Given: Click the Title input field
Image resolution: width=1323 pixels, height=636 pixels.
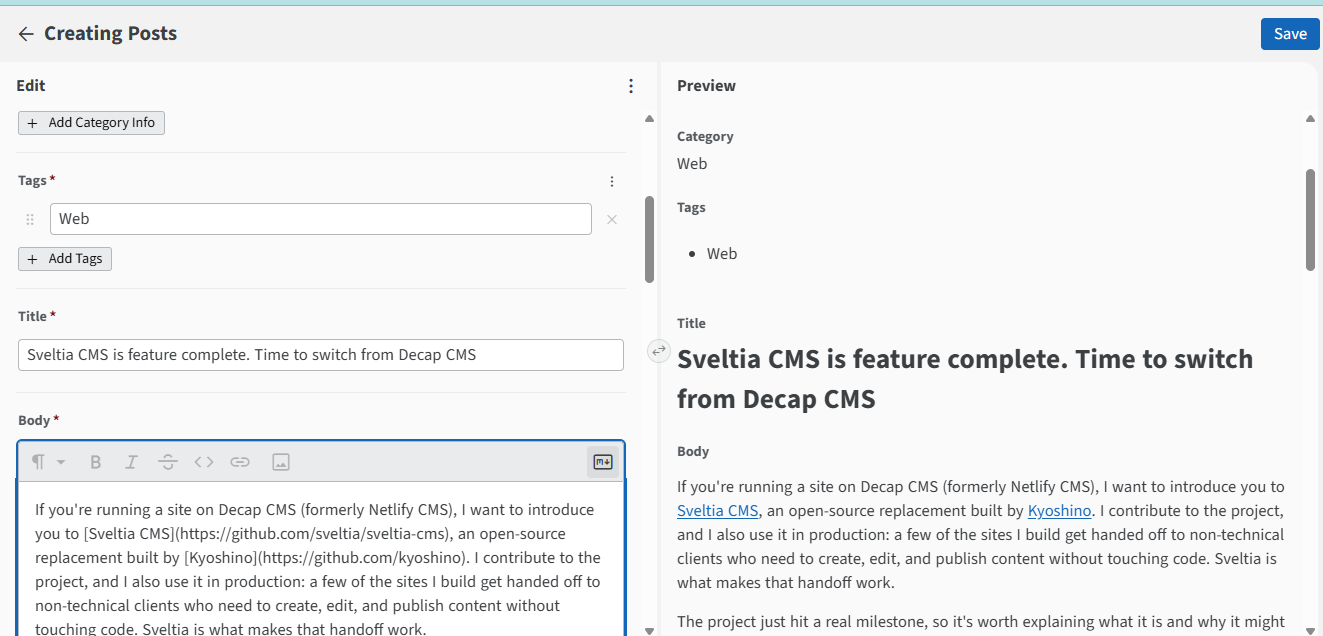Looking at the screenshot, I should pos(321,355).
